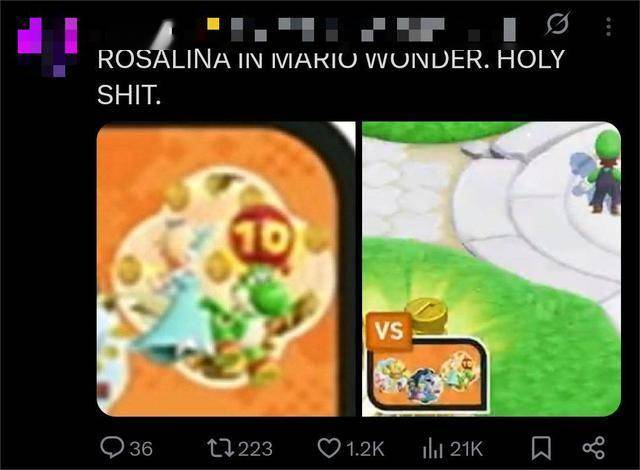Click the retweet arrows icon
640x470 pixels.
click(220, 448)
